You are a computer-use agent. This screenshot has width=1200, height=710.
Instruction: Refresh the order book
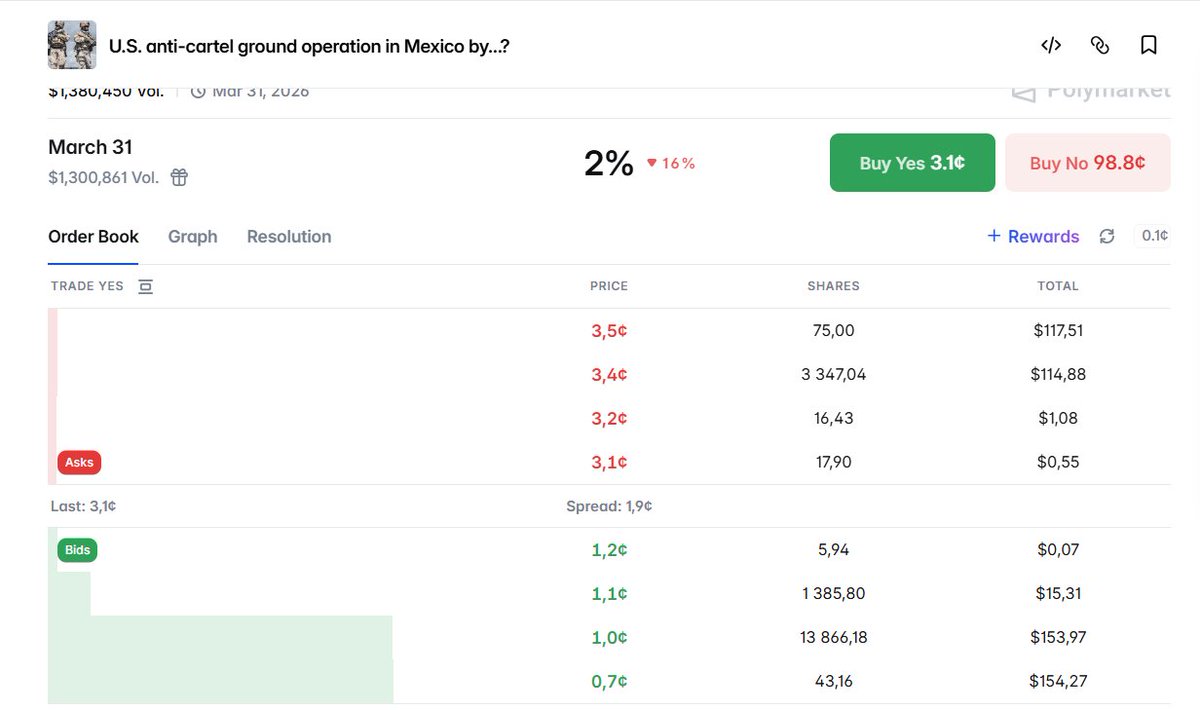pyautogui.click(x=1107, y=236)
